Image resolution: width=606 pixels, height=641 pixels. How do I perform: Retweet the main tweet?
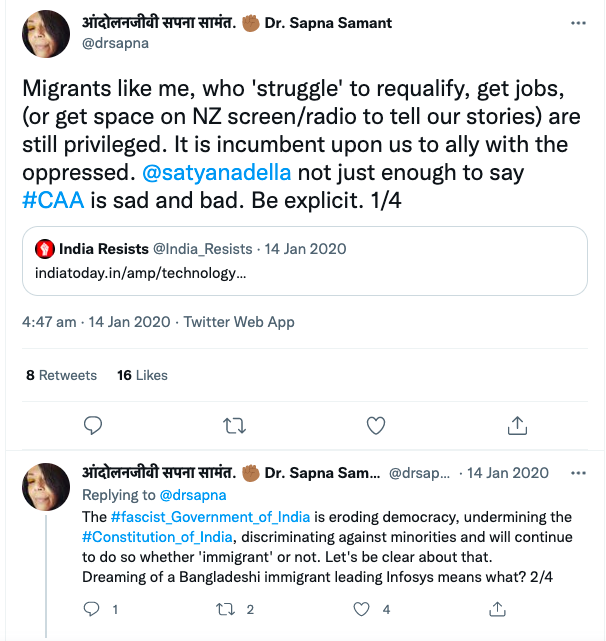(235, 425)
